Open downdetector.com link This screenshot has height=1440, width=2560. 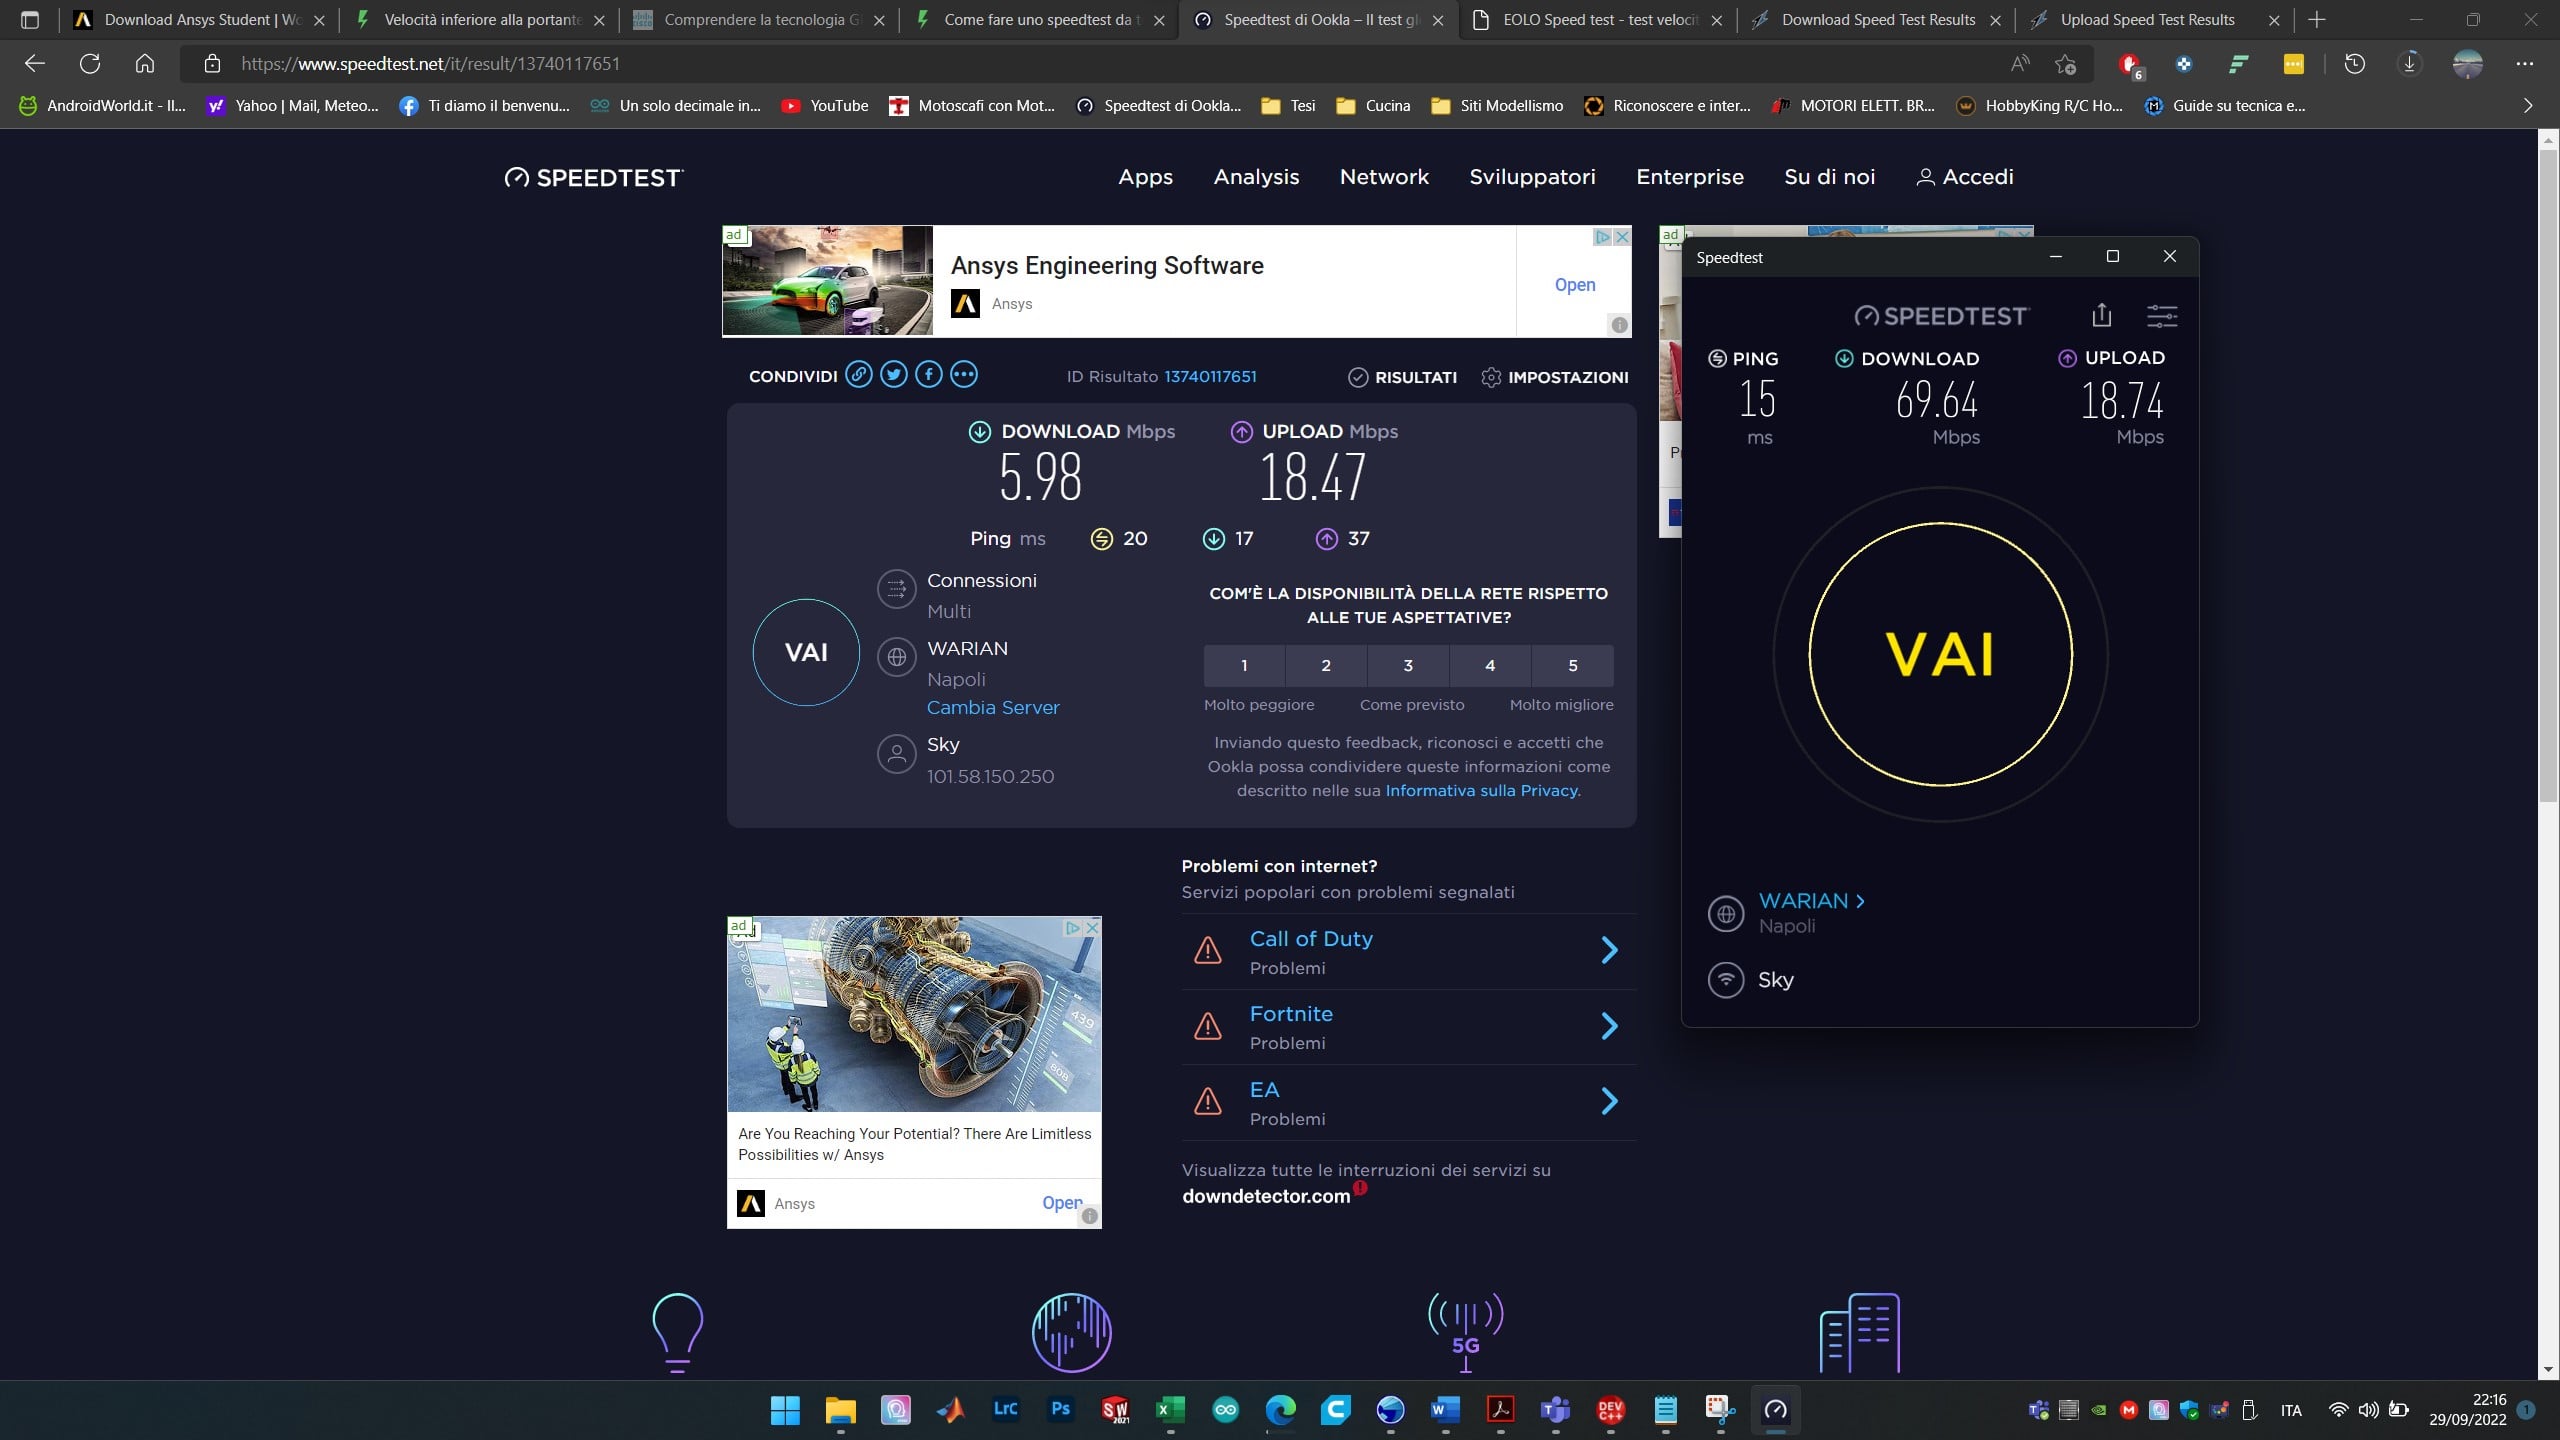(1266, 1196)
